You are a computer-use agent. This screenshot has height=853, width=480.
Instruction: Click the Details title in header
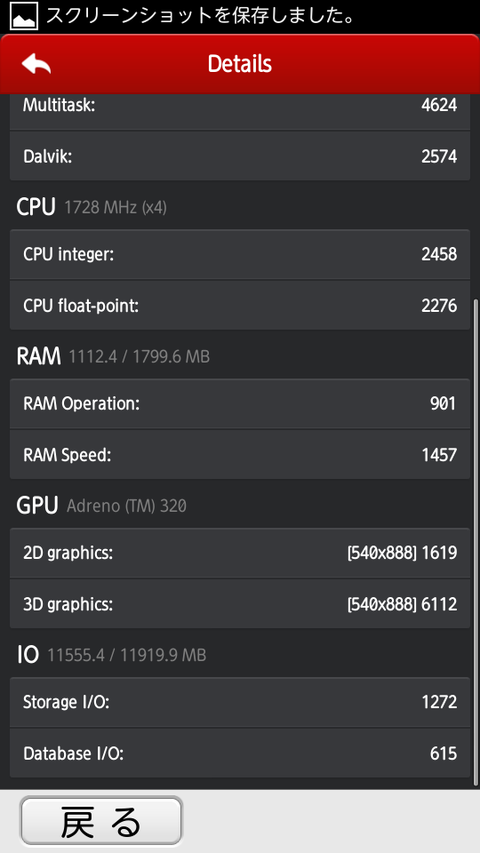(239, 64)
